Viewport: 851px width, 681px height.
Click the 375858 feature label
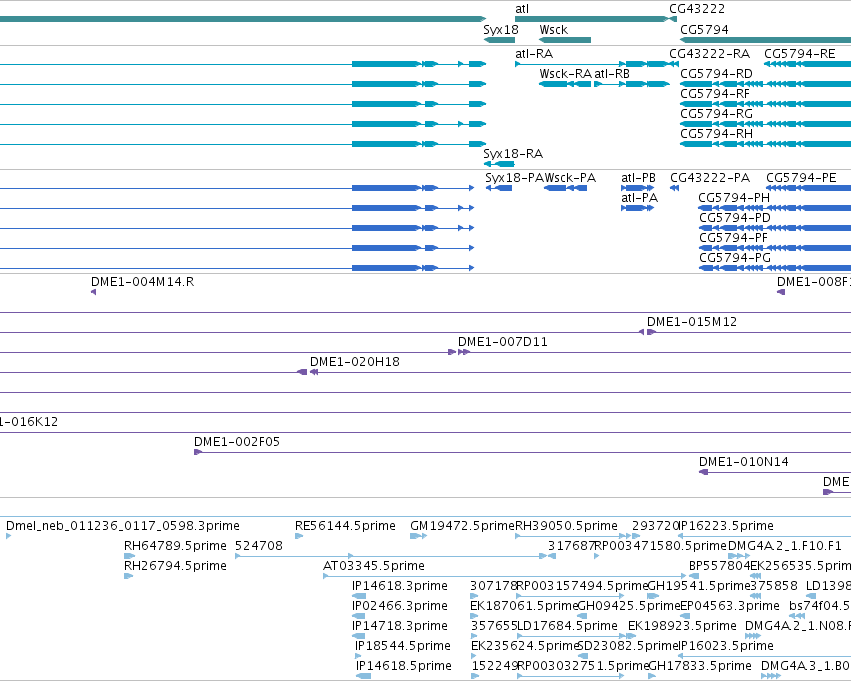point(773,587)
